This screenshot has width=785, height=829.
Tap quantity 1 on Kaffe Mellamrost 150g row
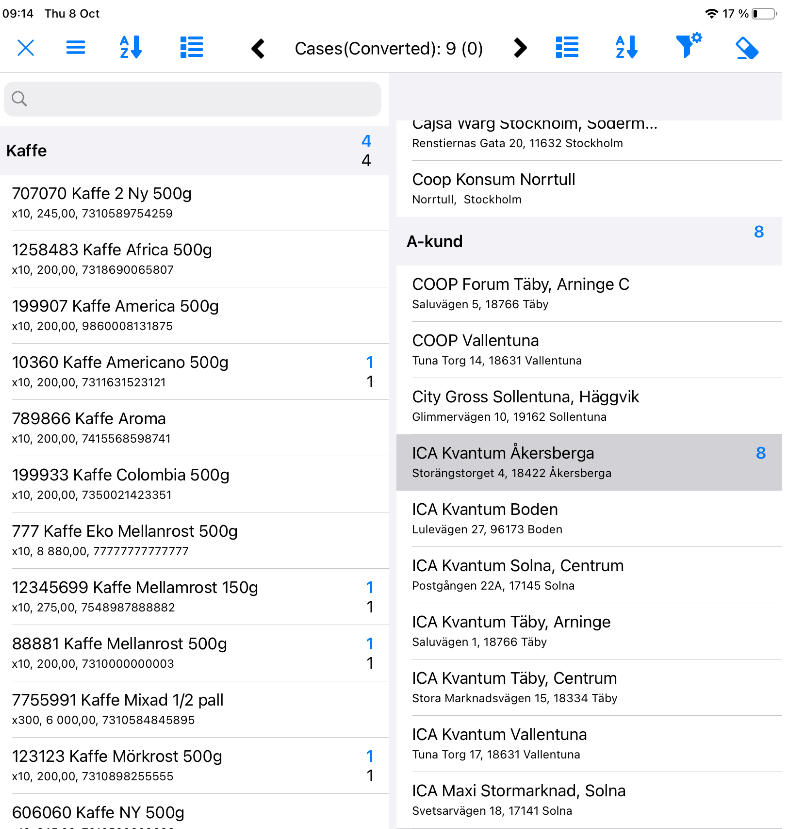tap(370, 587)
